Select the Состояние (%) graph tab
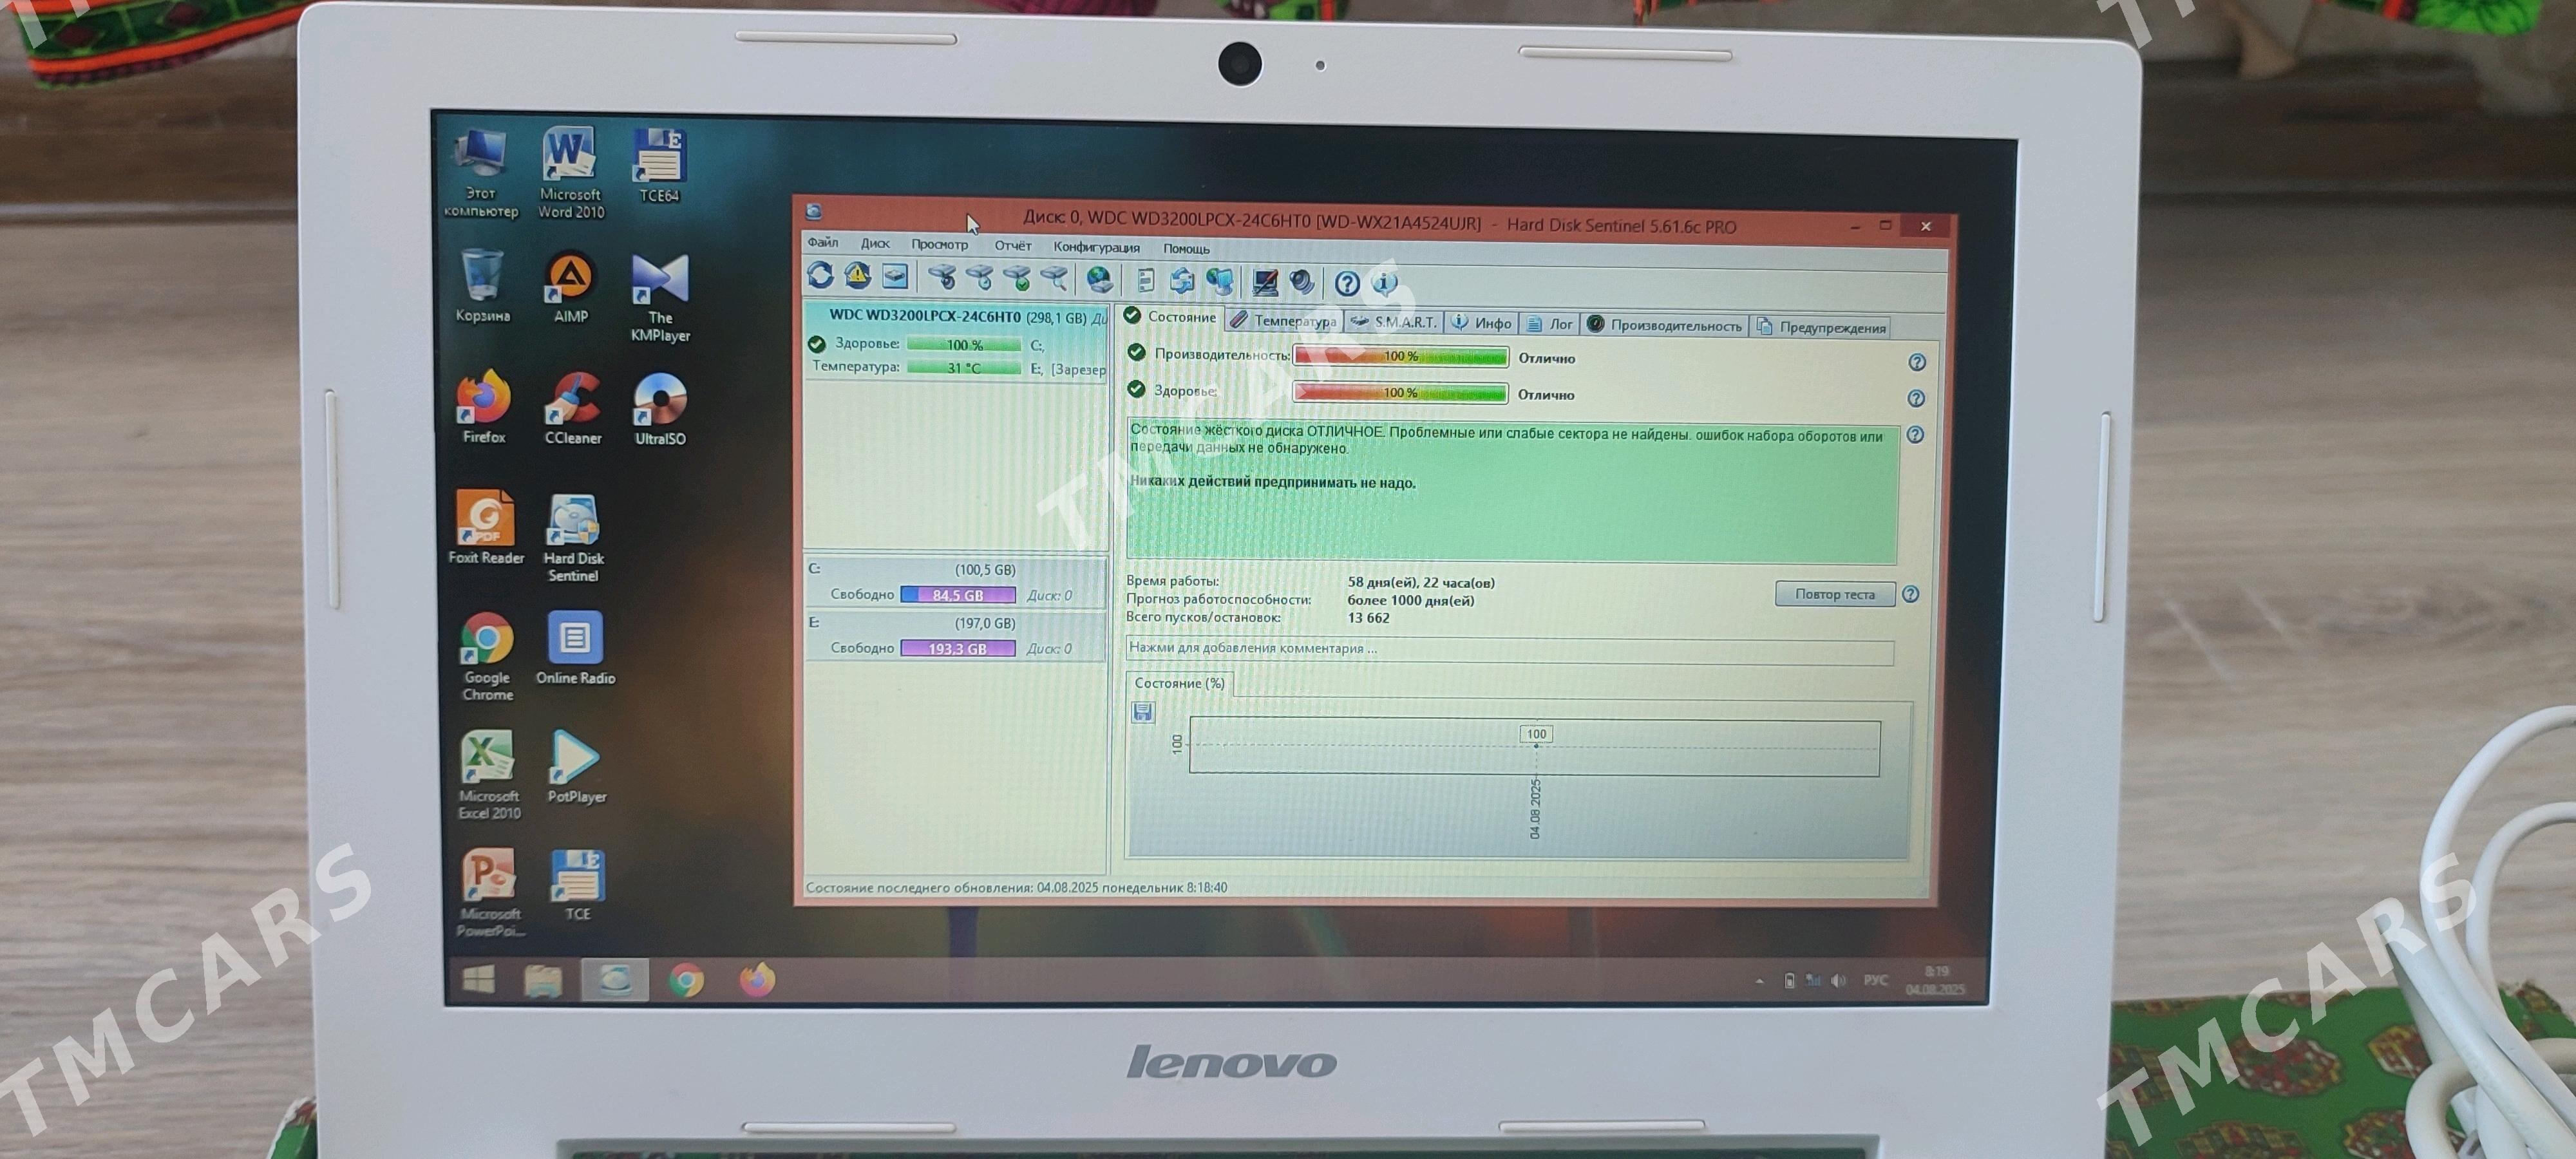 1179,683
